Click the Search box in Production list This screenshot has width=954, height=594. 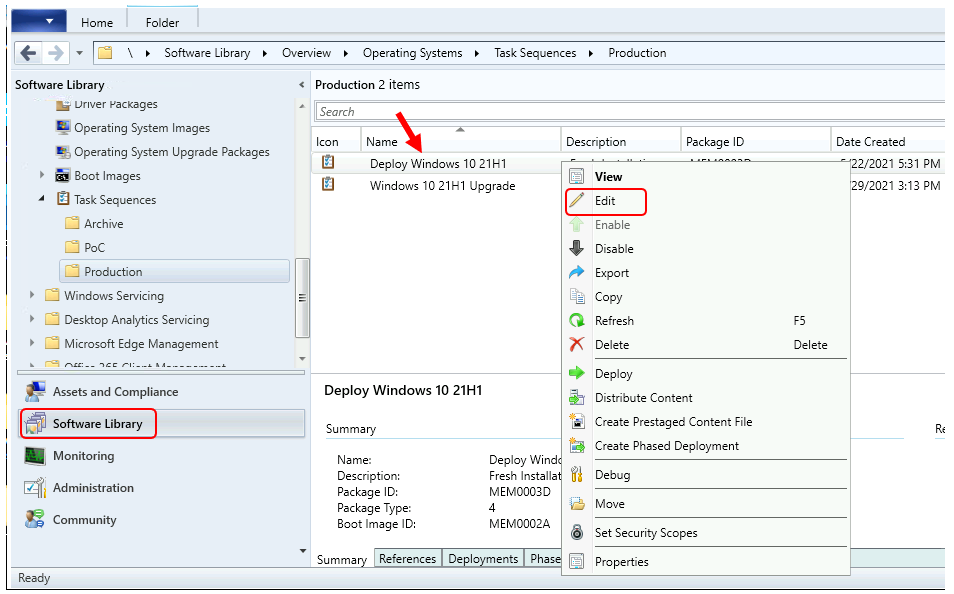tap(630, 111)
